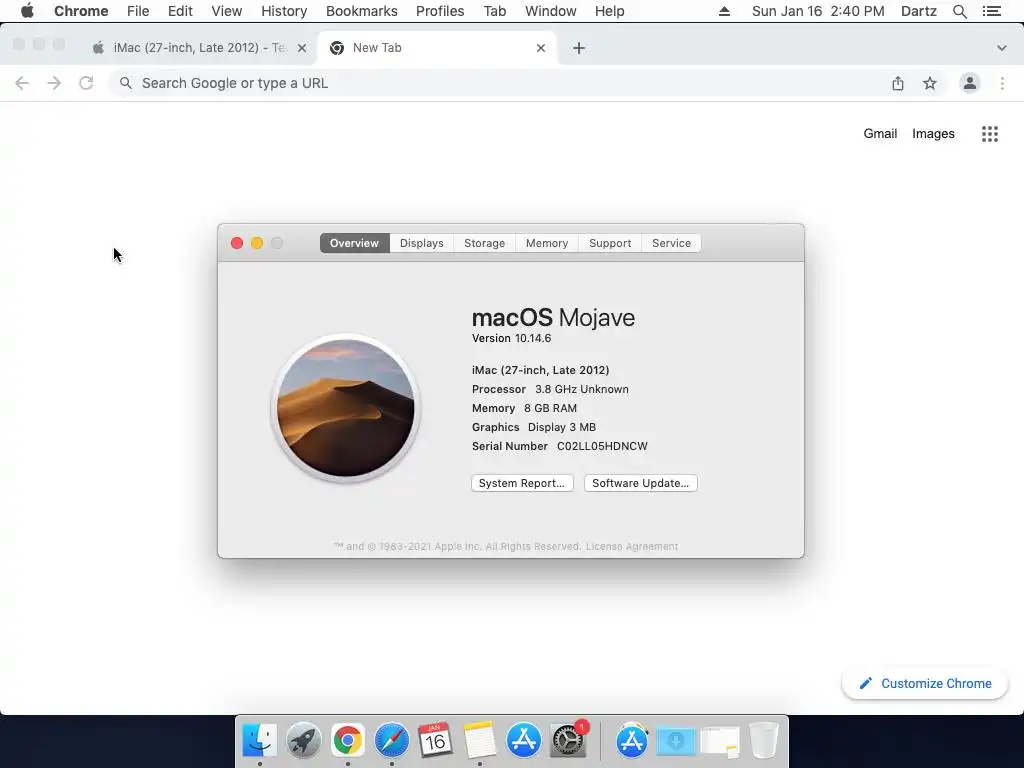Open the Window menu
The height and width of the screenshot is (768, 1024).
(x=551, y=11)
